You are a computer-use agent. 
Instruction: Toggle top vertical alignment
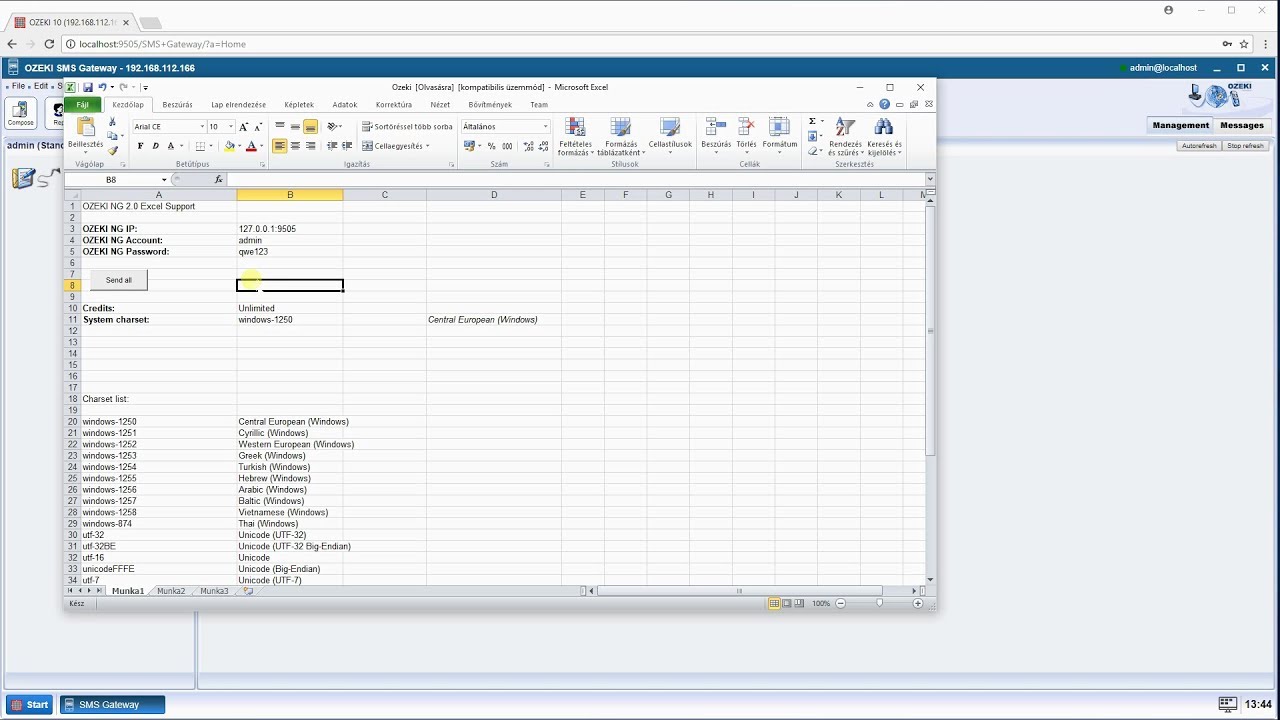click(x=280, y=127)
